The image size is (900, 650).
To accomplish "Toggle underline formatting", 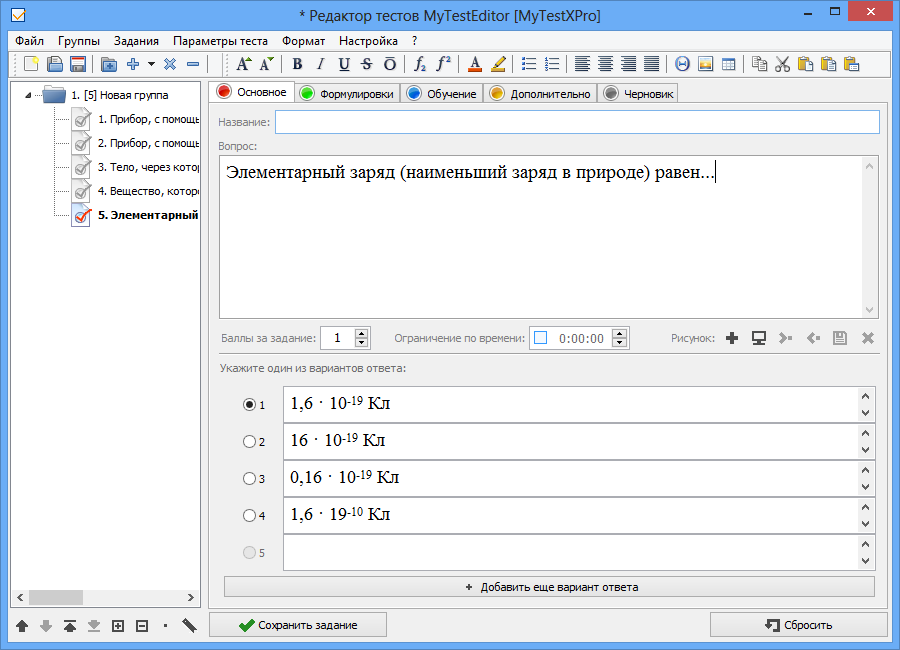I will pos(344,64).
